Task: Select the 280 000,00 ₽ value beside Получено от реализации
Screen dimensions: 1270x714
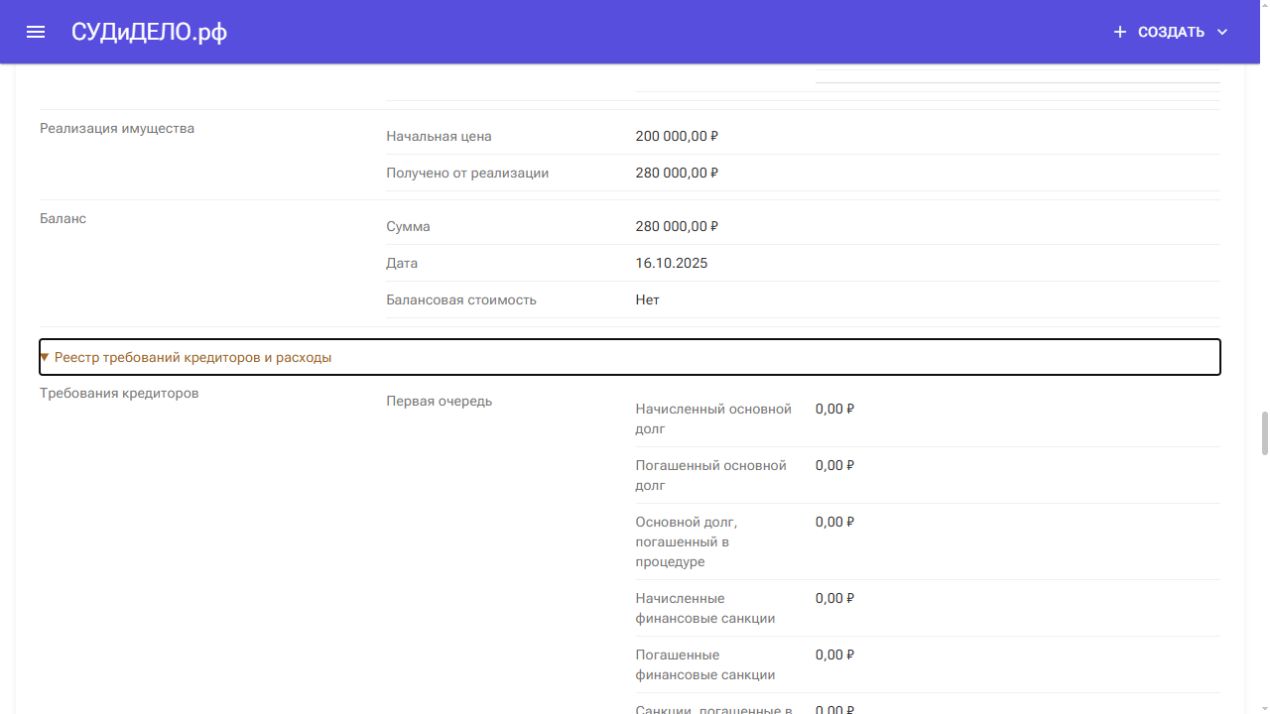Action: point(677,173)
